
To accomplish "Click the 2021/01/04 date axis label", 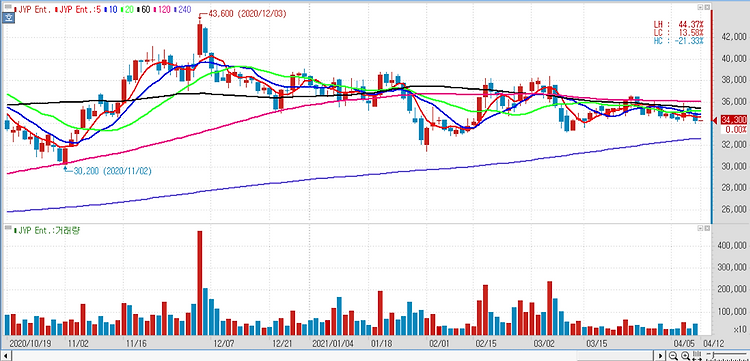I will coord(332,343).
